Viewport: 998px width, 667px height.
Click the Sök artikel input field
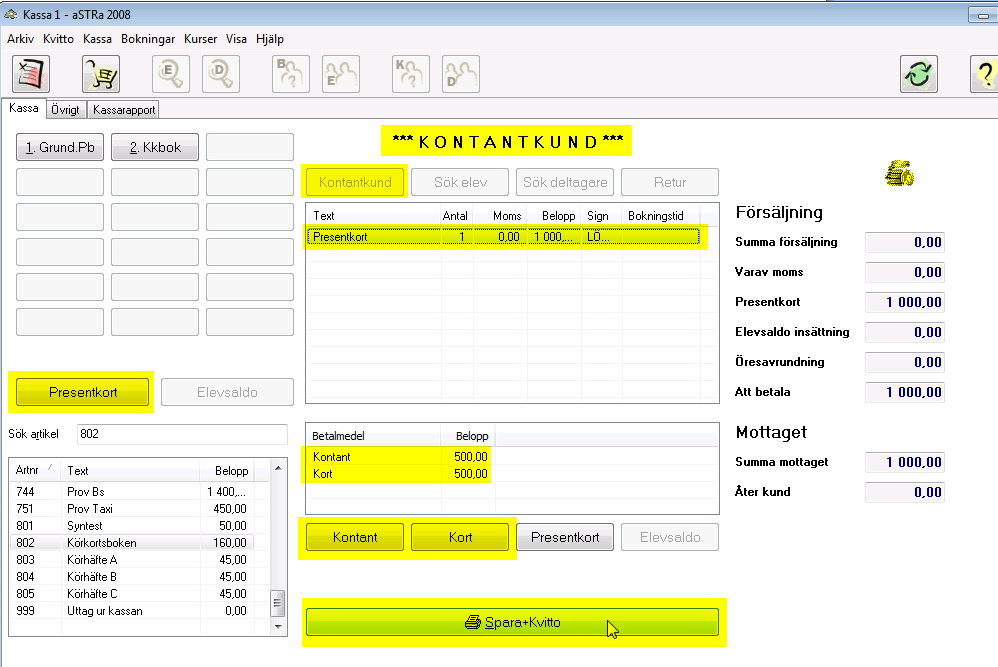pos(182,434)
